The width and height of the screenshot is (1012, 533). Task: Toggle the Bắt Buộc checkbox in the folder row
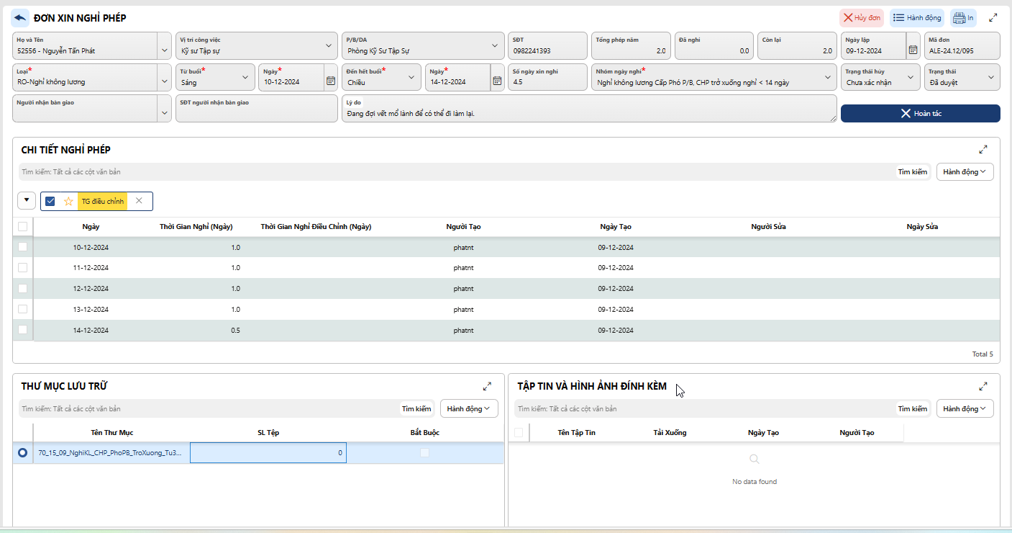click(x=425, y=453)
